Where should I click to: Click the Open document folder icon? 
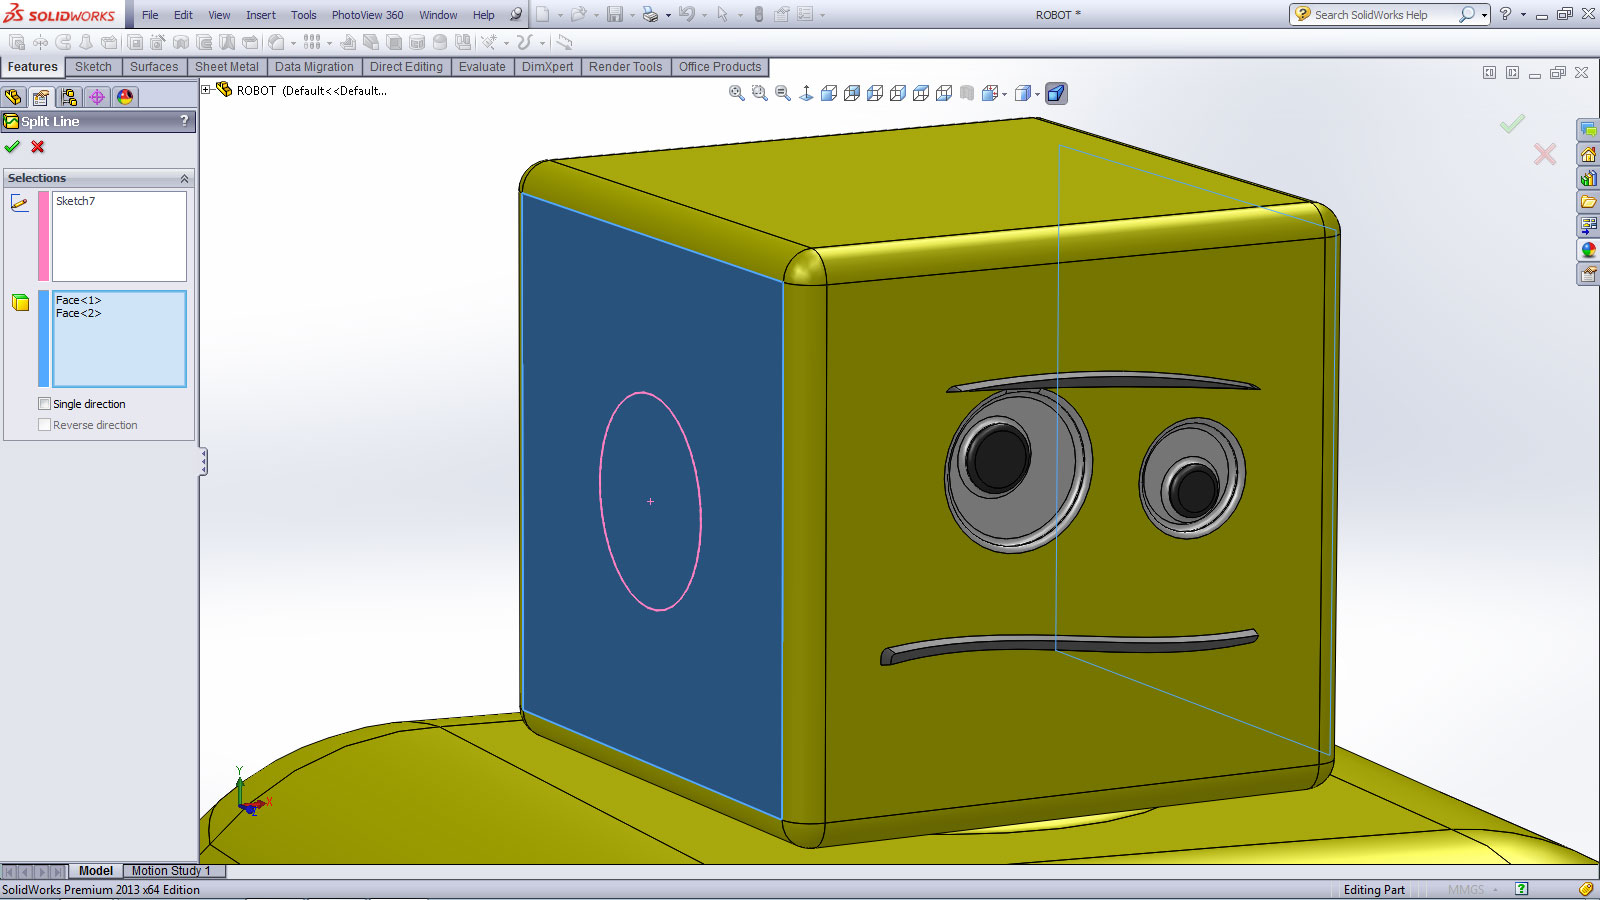pyautogui.click(x=578, y=14)
